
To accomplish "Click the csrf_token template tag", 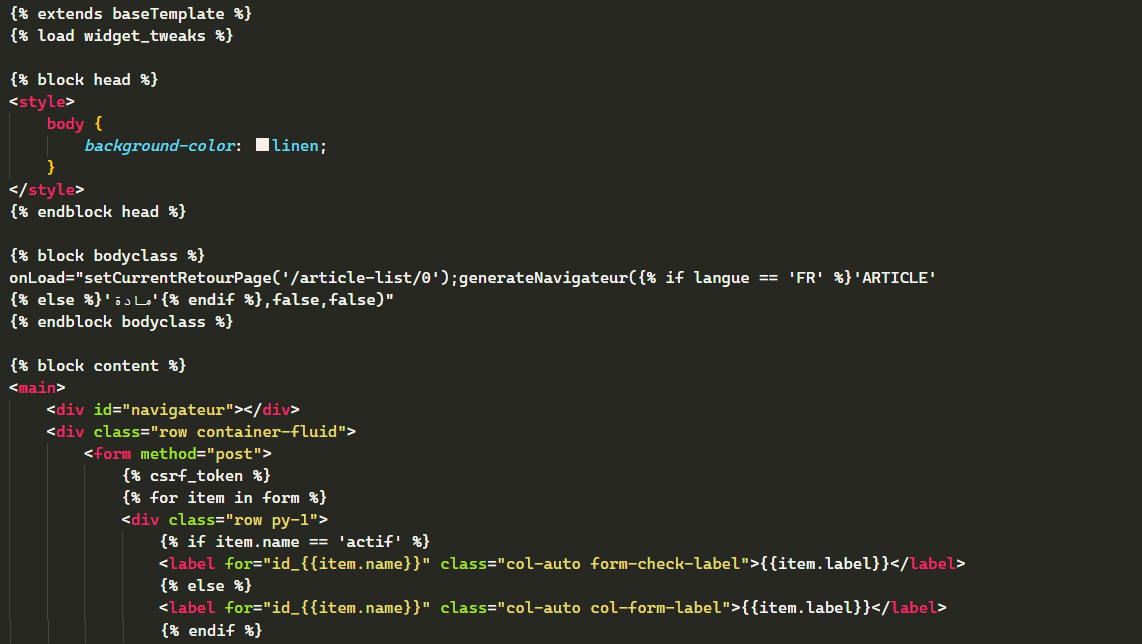I will pyautogui.click(x=196, y=476).
